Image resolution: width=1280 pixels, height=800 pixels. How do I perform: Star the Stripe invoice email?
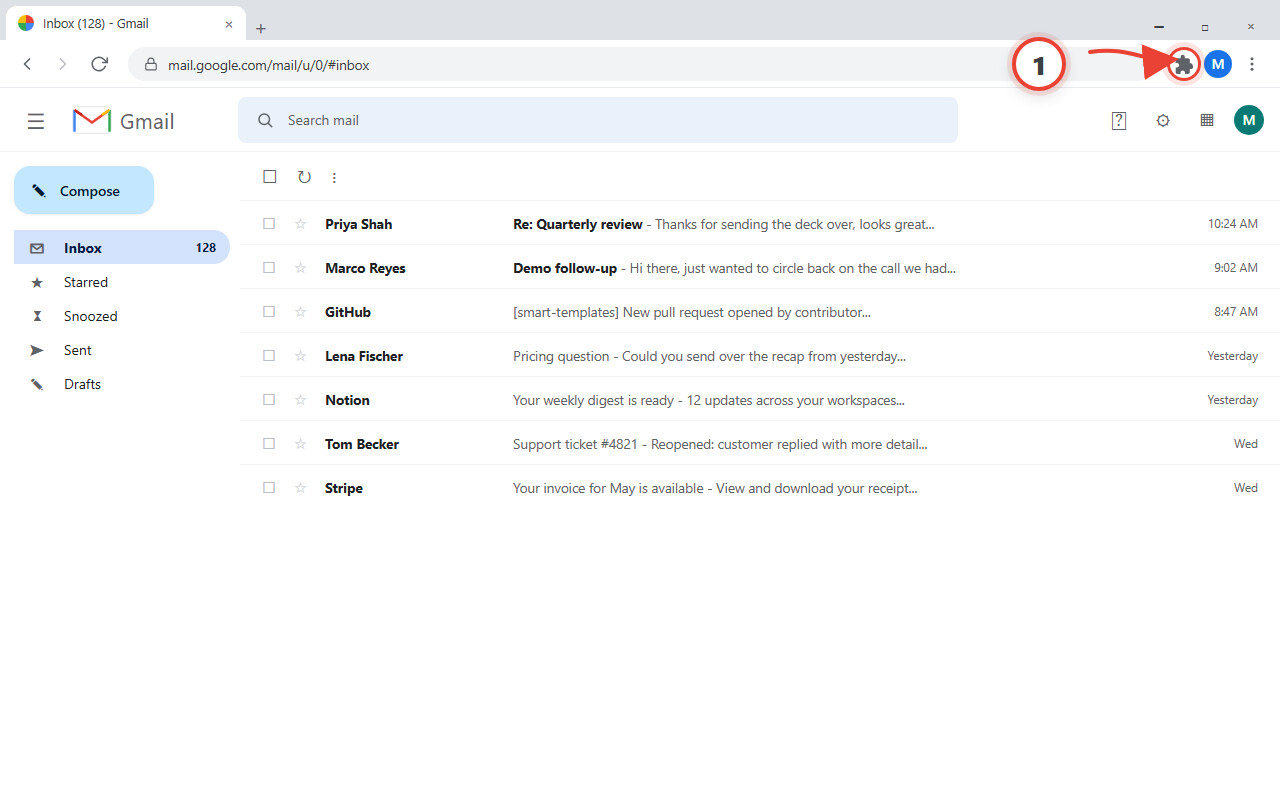pos(300,488)
